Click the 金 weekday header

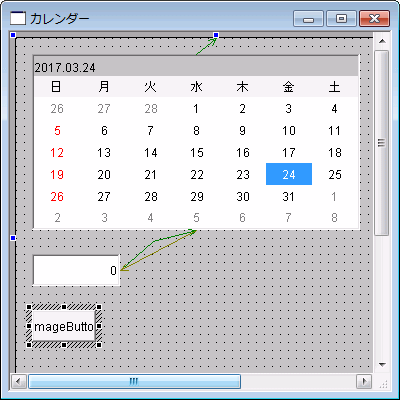point(288,87)
